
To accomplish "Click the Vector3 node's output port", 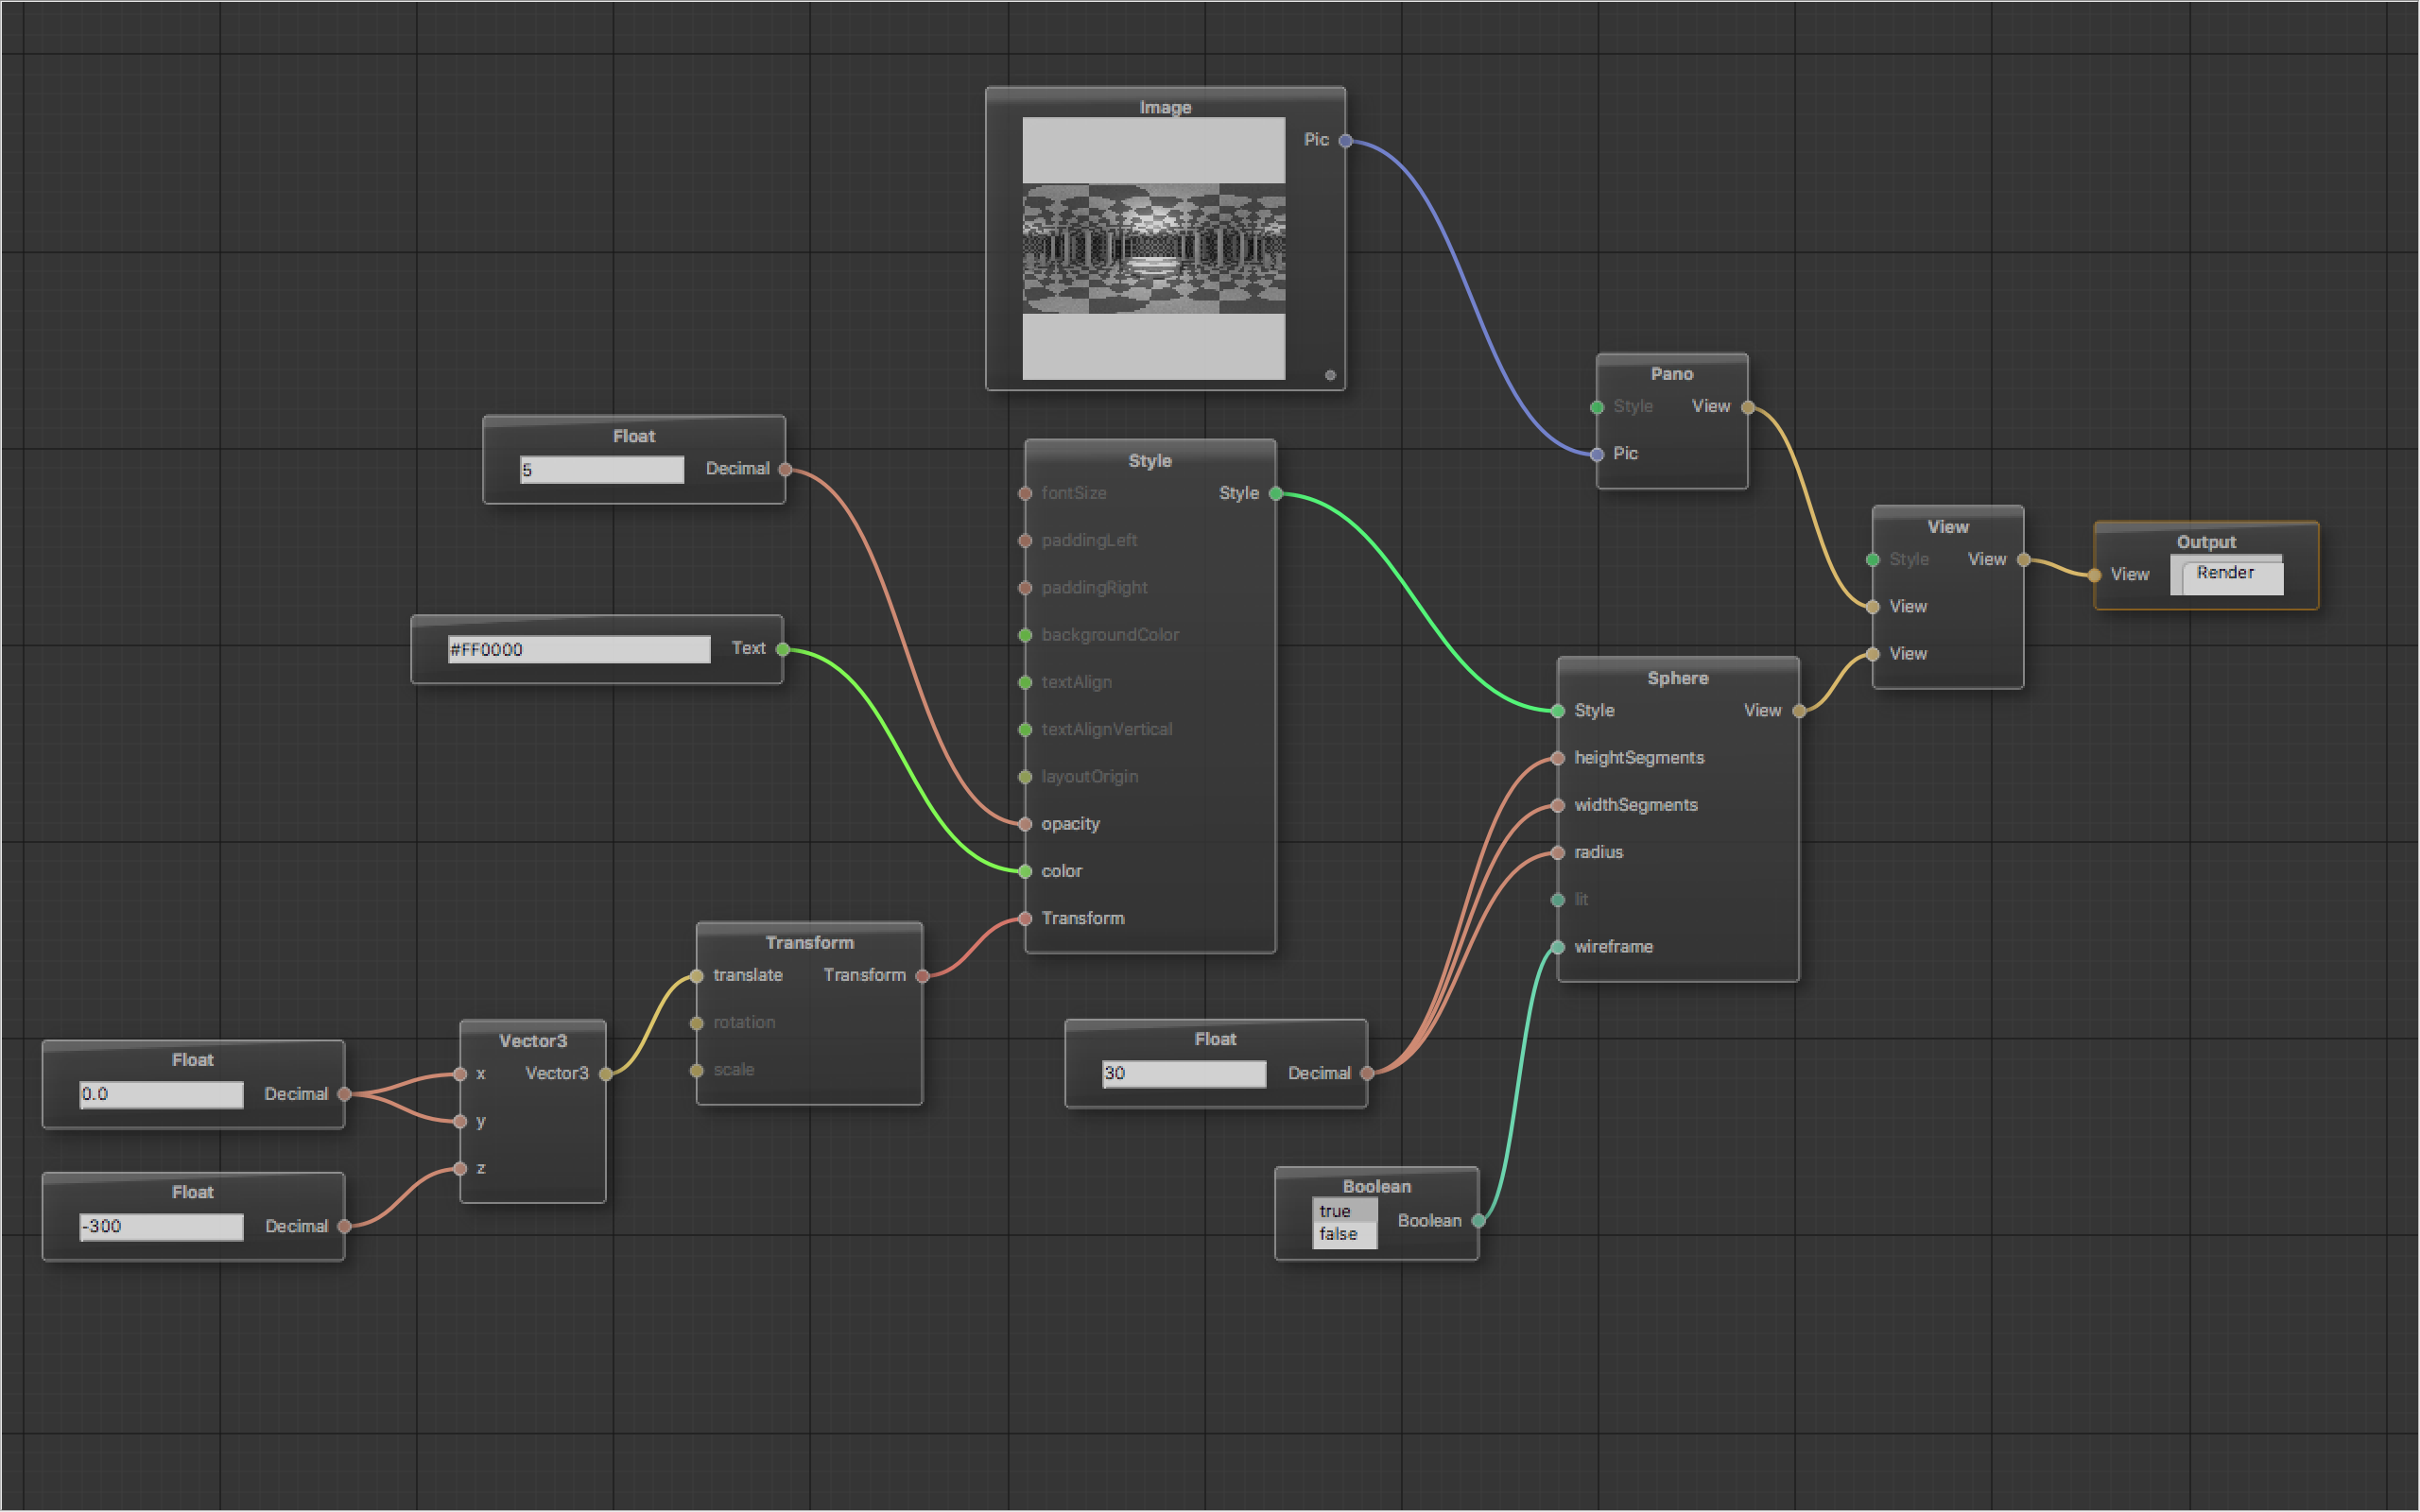I will (606, 1074).
